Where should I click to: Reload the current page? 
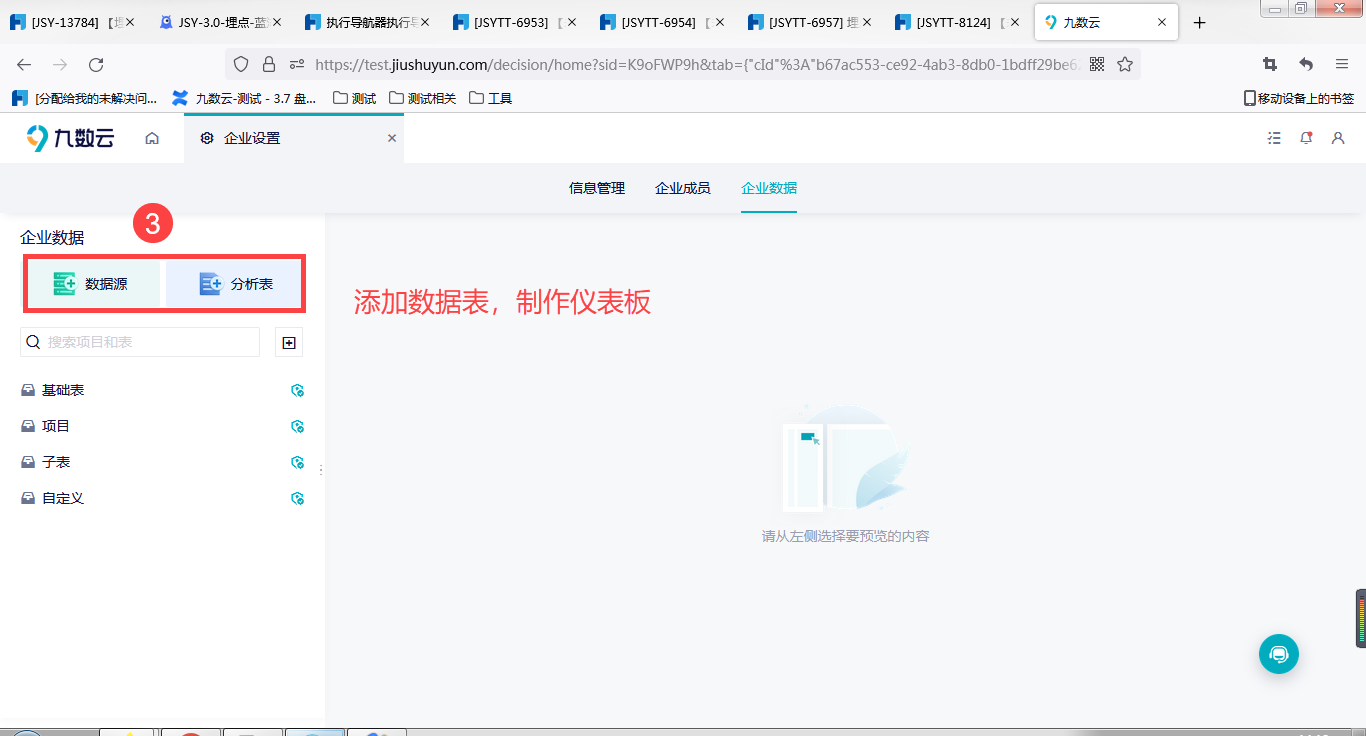[x=96, y=64]
